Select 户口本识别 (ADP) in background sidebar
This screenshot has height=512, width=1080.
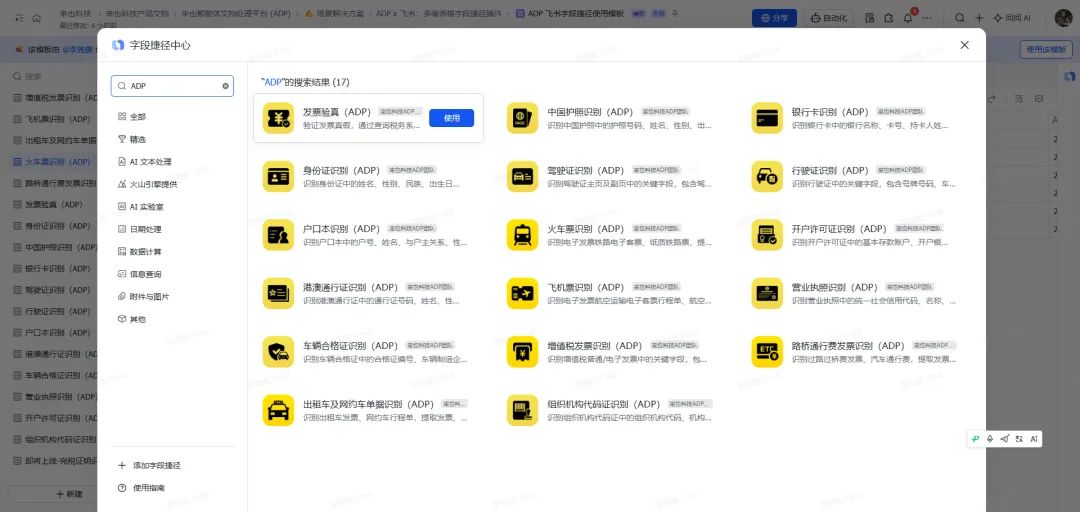pyautogui.click(x=54, y=333)
